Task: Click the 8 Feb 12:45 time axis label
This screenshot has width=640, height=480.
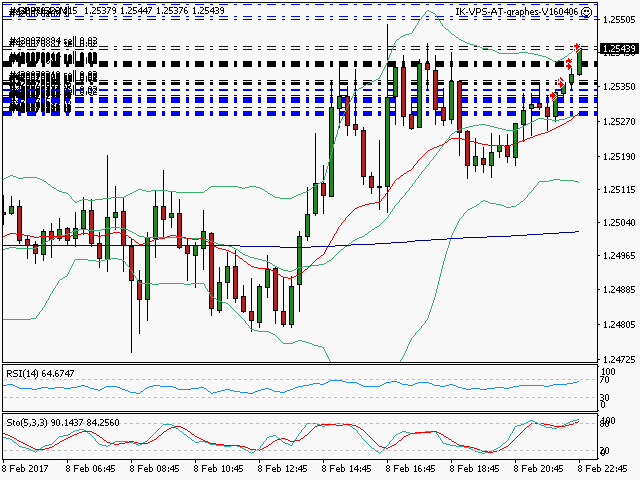Action: pos(282,468)
